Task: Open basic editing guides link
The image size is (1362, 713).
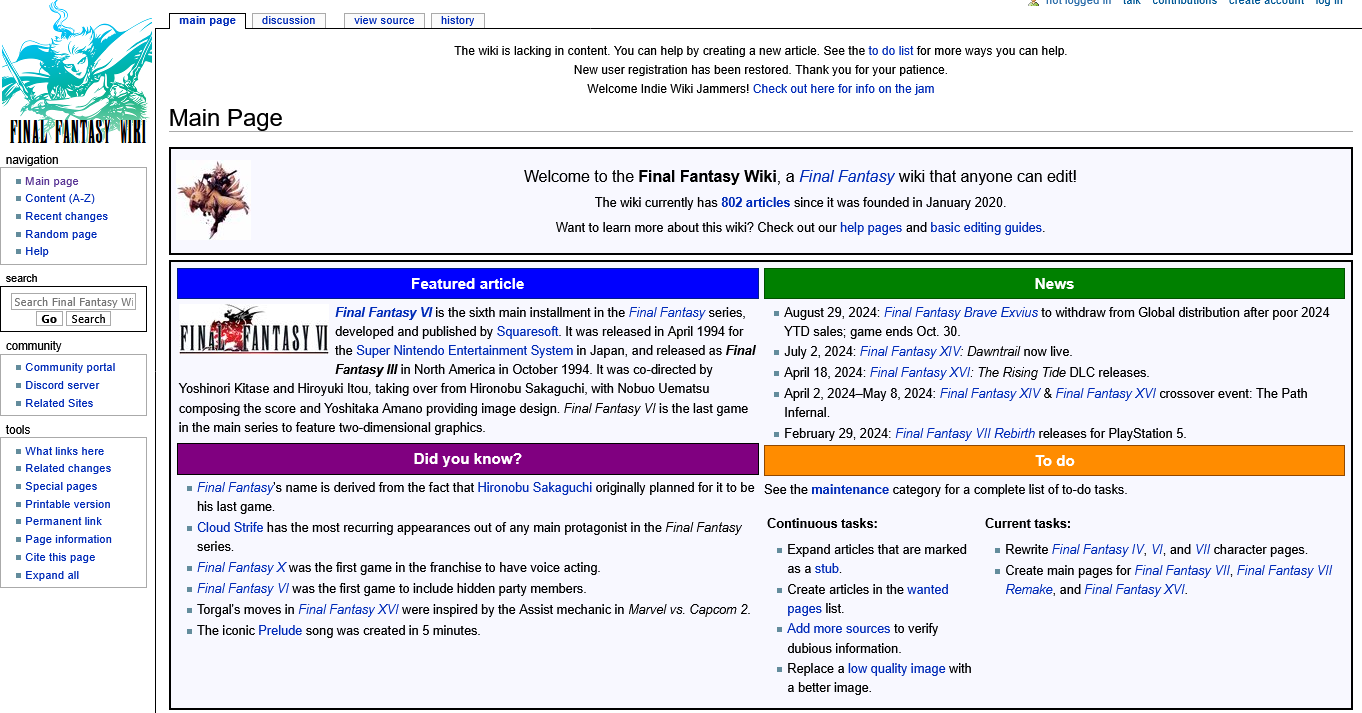Action: [x=986, y=228]
